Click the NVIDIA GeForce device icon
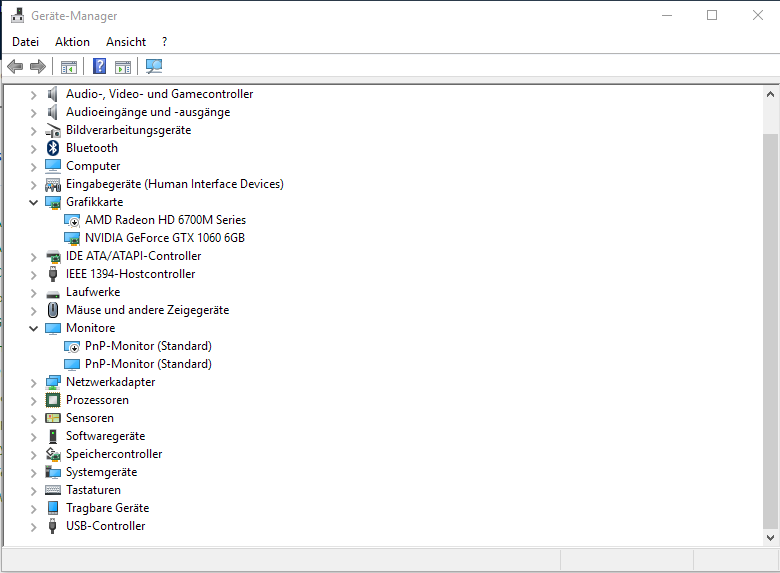 click(x=72, y=238)
